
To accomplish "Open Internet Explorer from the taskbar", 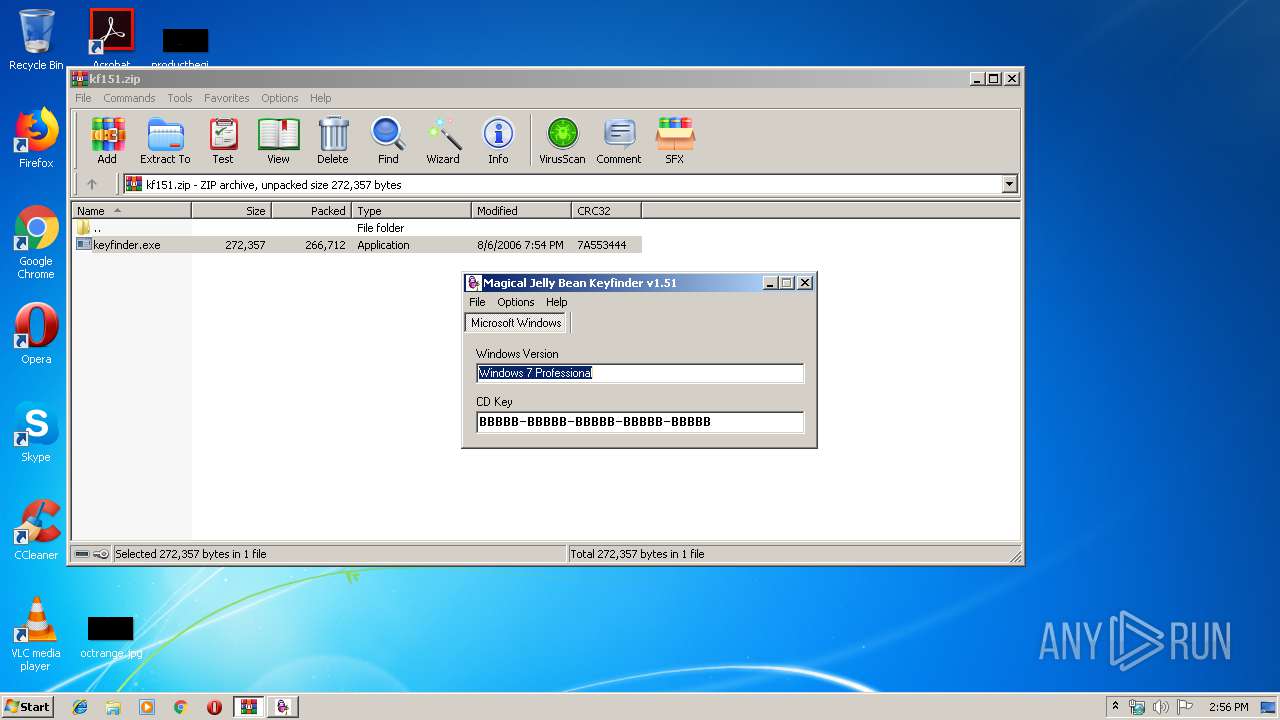I will coord(80,707).
